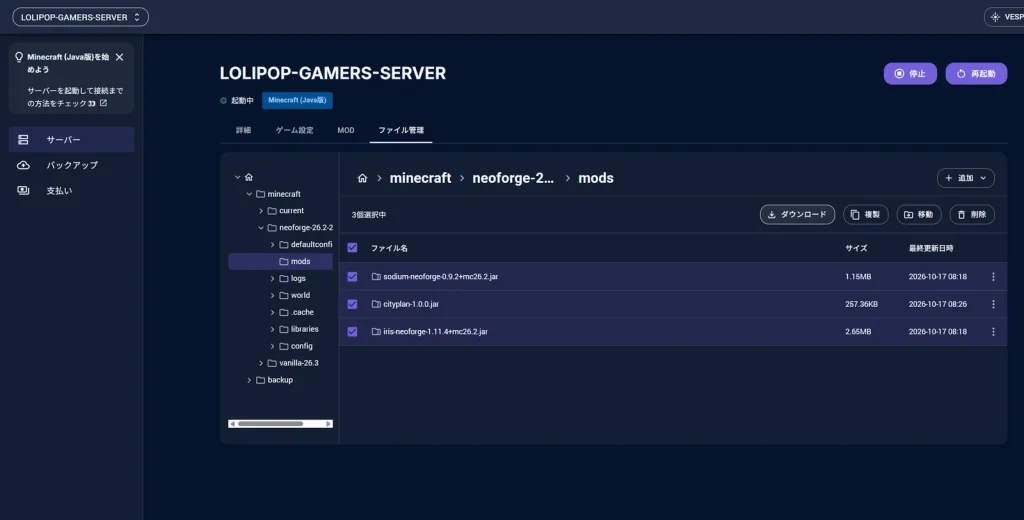This screenshot has width=1024, height=520.
Task: Expand the world folder in the tree
Action: pyautogui.click(x=272, y=295)
